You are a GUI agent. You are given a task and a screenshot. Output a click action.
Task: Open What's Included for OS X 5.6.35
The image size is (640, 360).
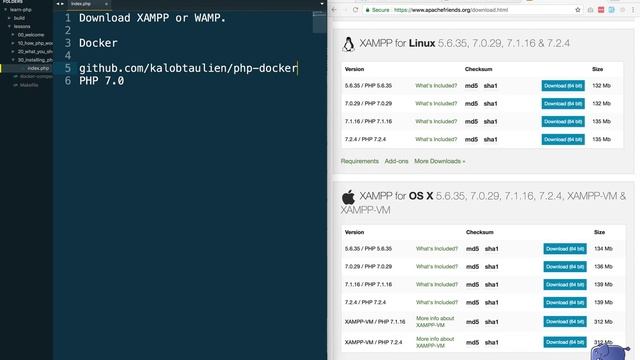[x=437, y=249]
